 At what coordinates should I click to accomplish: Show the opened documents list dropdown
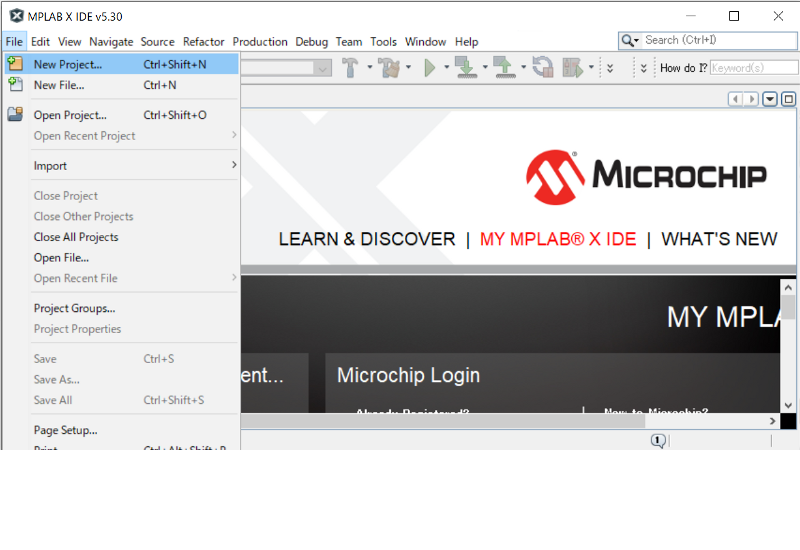(x=770, y=99)
